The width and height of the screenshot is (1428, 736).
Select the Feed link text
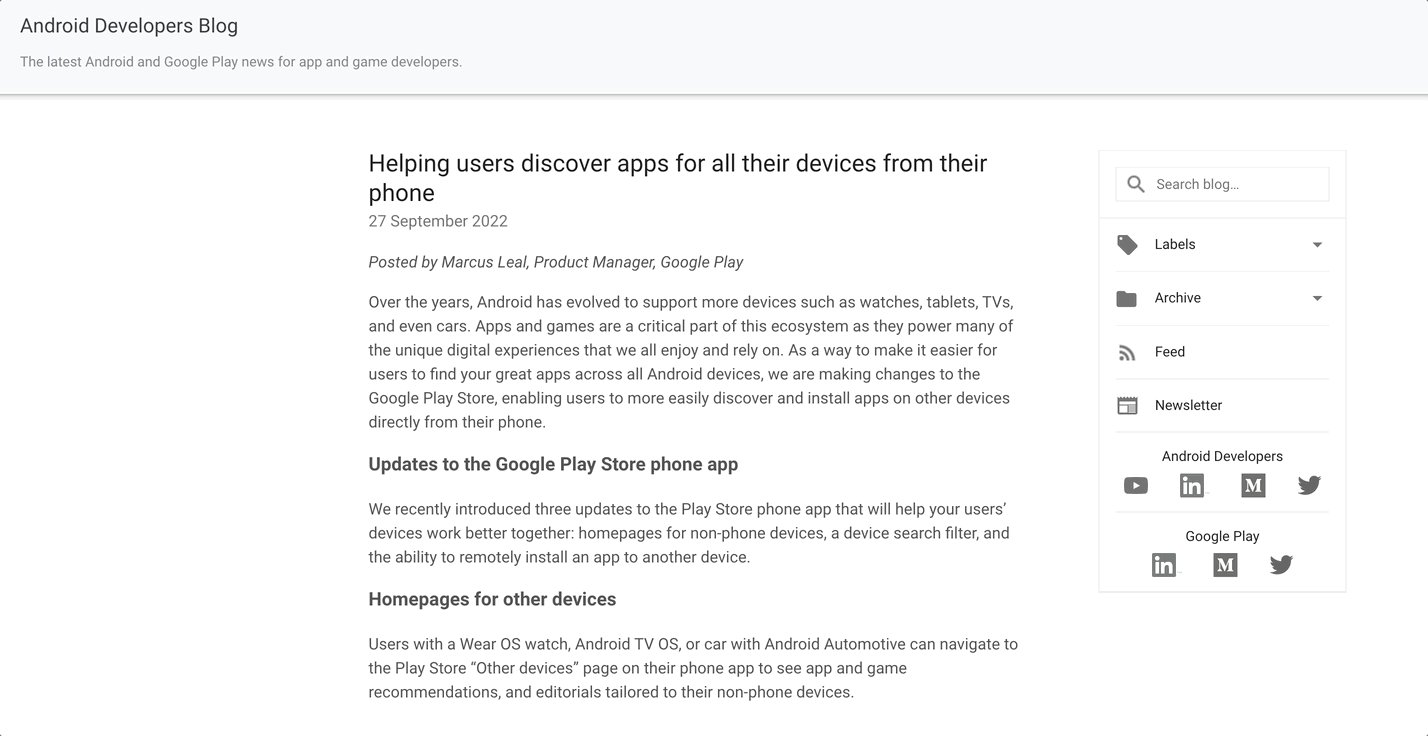pos(1170,352)
